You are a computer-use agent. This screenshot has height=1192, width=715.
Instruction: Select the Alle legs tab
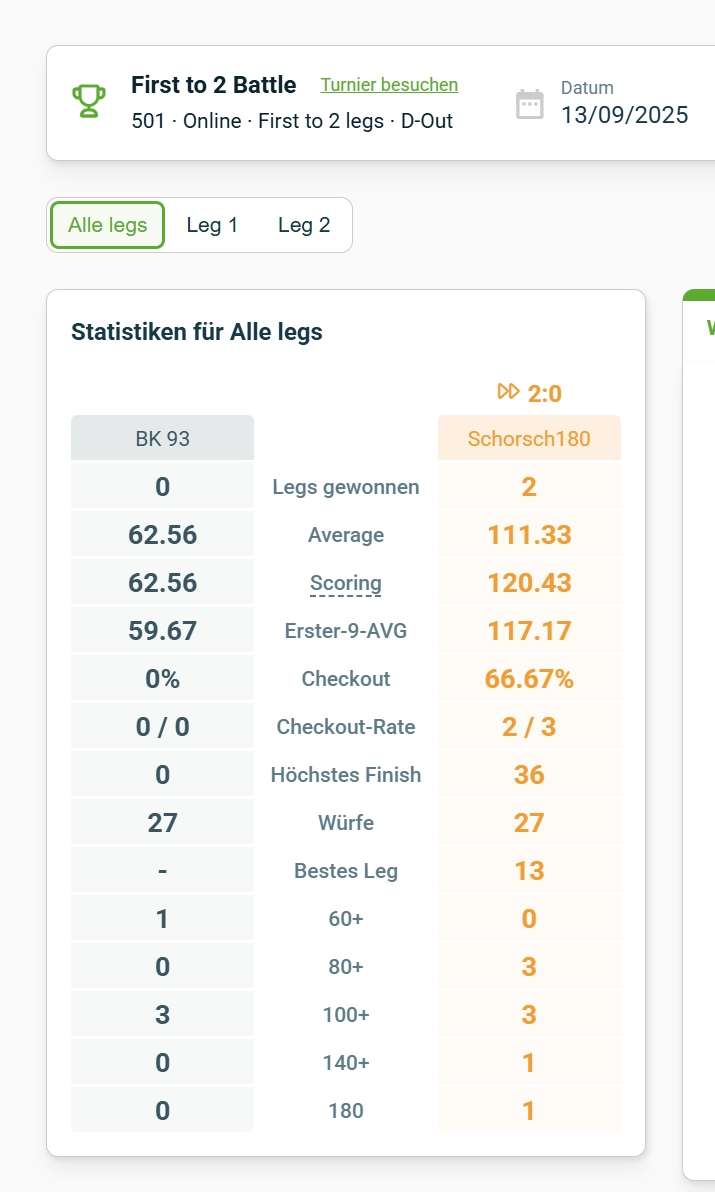pyautogui.click(x=108, y=225)
